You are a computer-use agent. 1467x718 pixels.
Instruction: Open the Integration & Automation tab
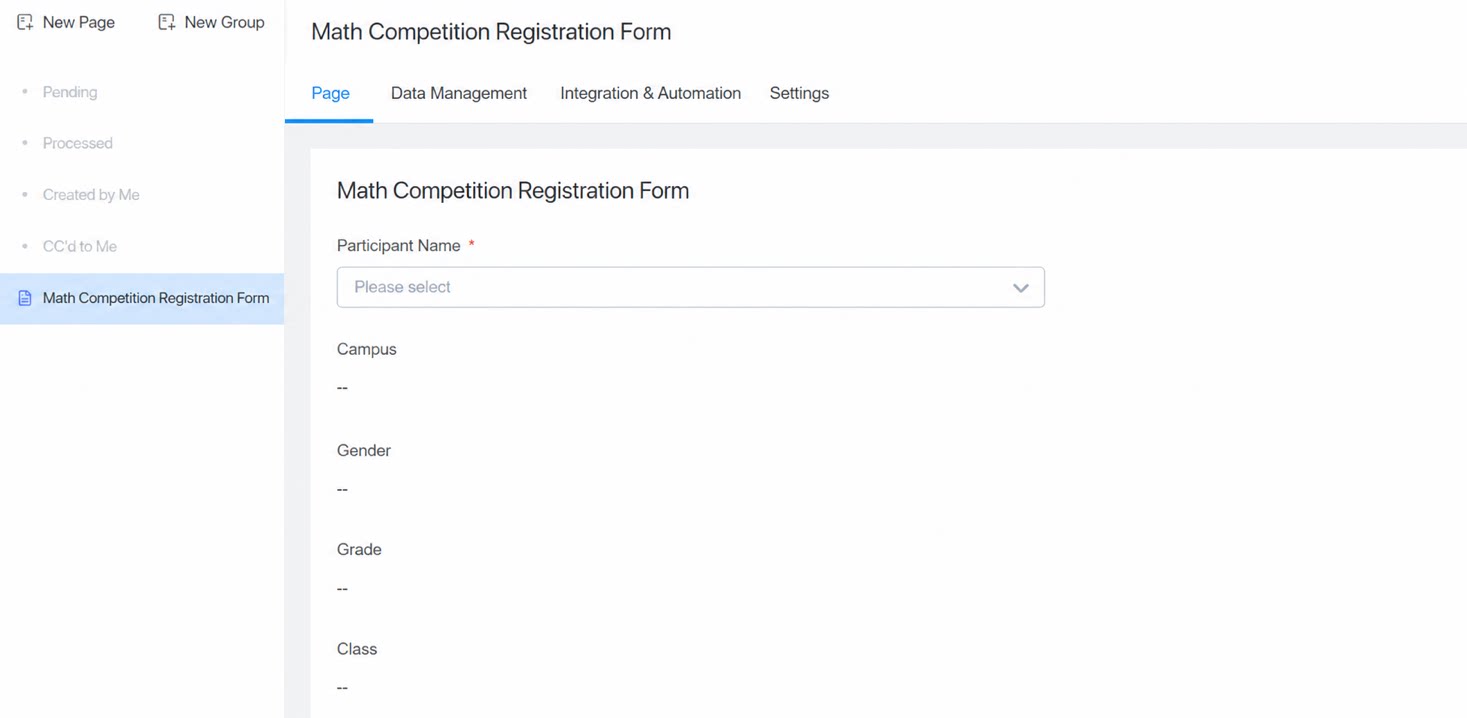coord(650,93)
